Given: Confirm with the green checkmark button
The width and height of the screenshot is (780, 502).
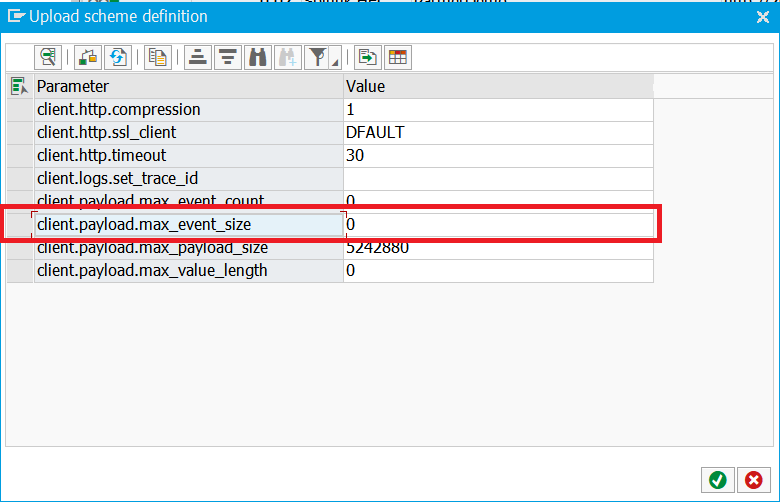Looking at the screenshot, I should click(717, 480).
